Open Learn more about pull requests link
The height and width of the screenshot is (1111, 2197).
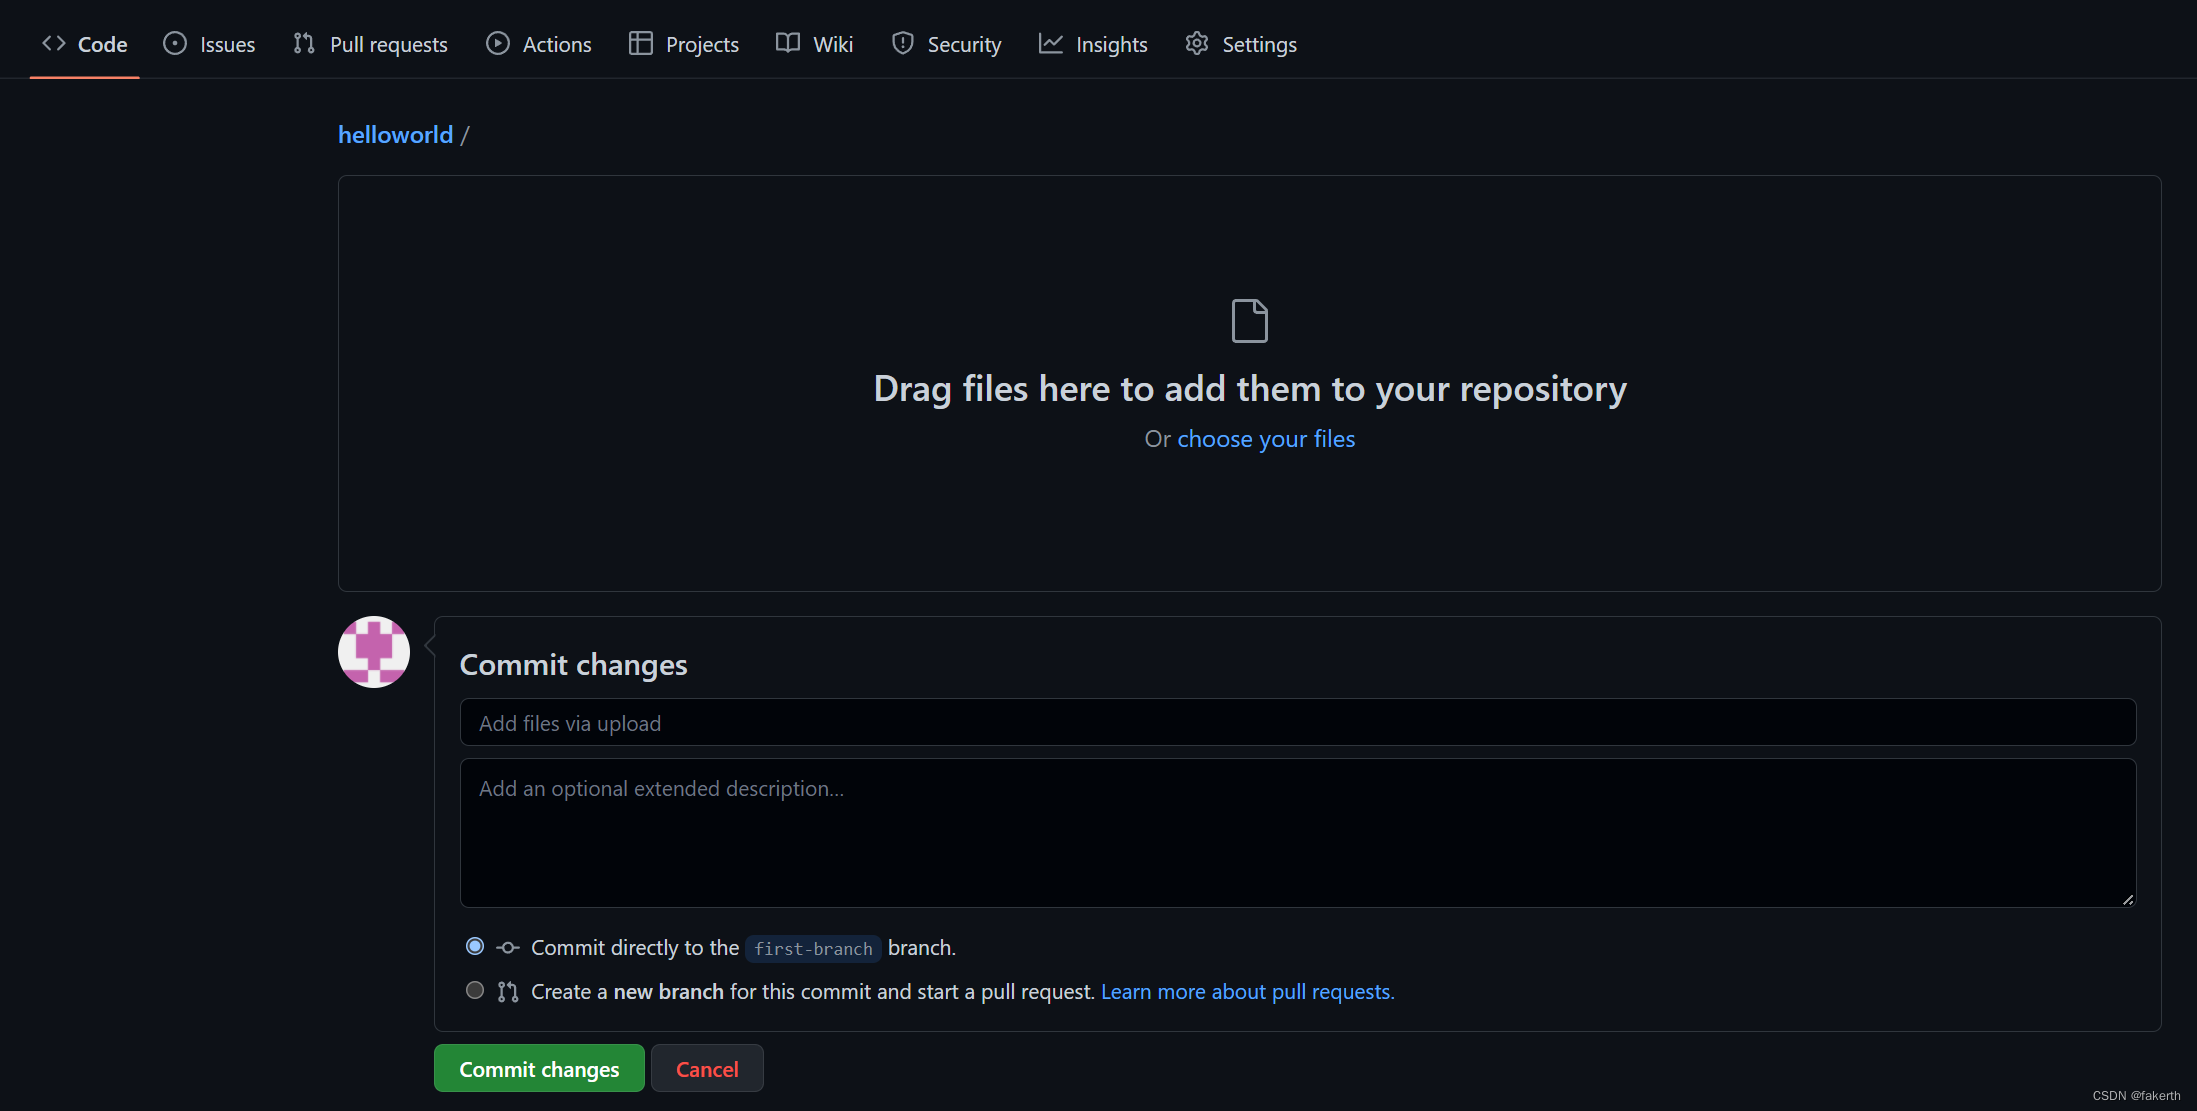[x=1247, y=991]
